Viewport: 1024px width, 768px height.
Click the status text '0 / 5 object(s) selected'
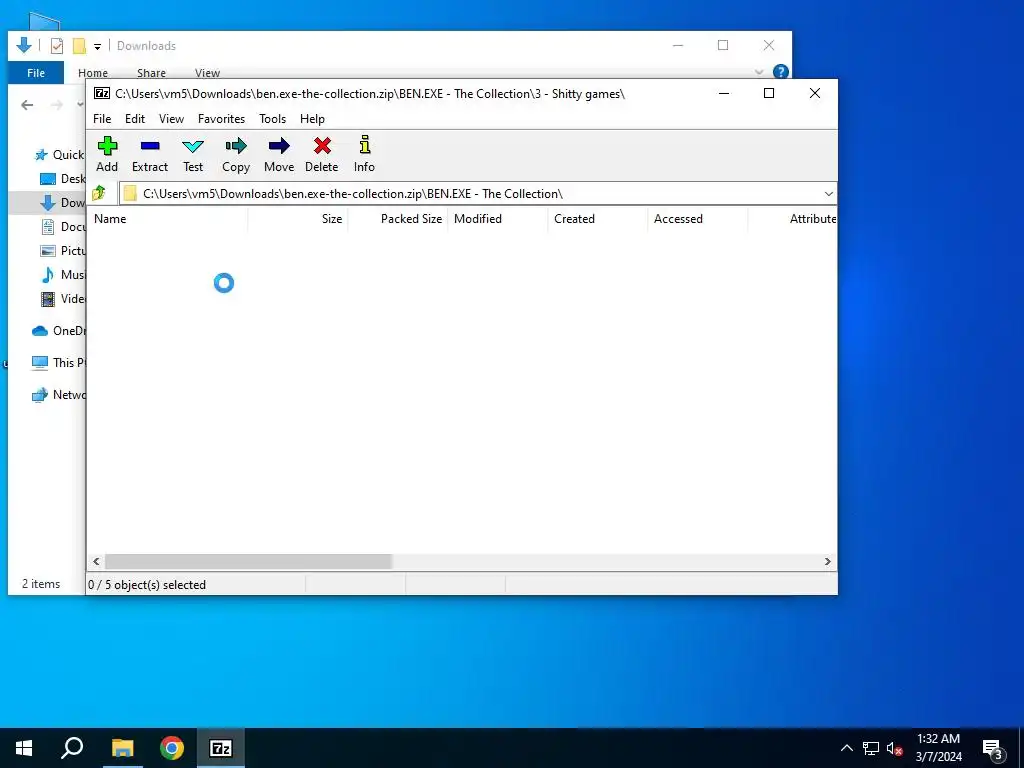148,585
